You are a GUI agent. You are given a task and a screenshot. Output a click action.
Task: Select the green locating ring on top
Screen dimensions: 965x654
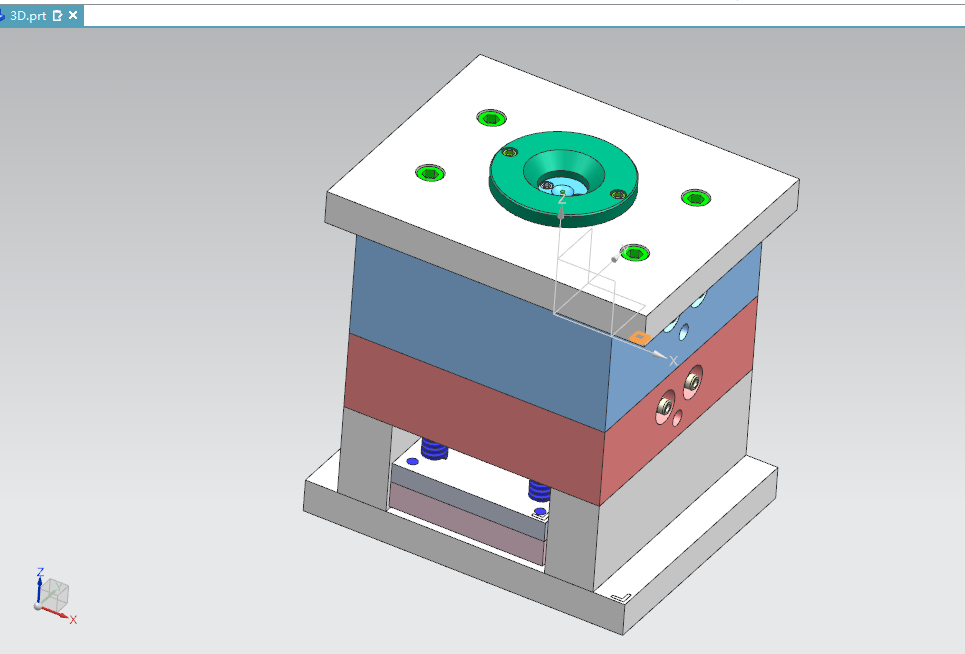pyautogui.click(x=564, y=177)
